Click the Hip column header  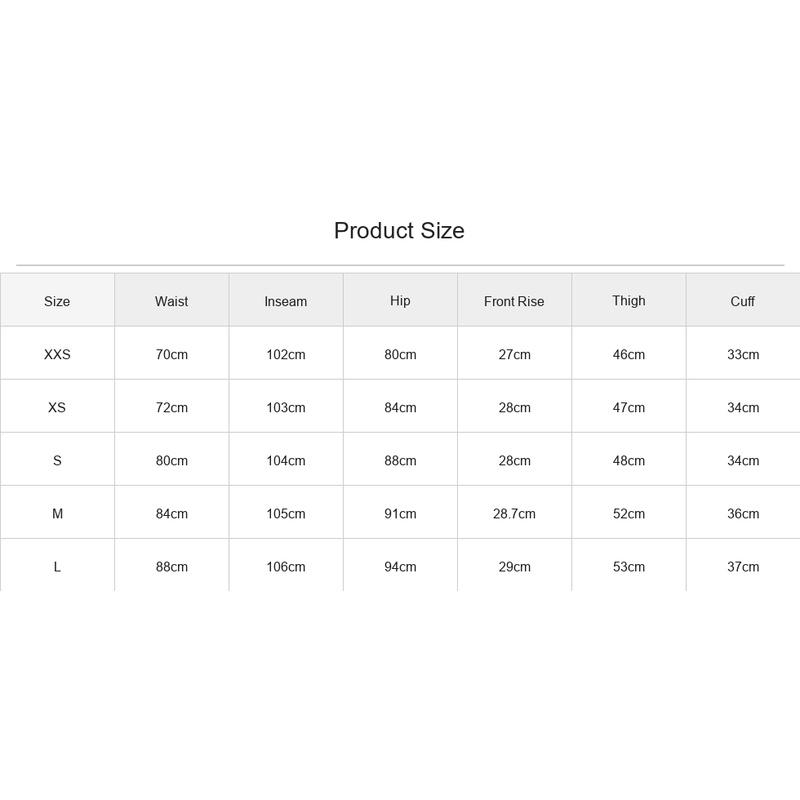pos(400,301)
